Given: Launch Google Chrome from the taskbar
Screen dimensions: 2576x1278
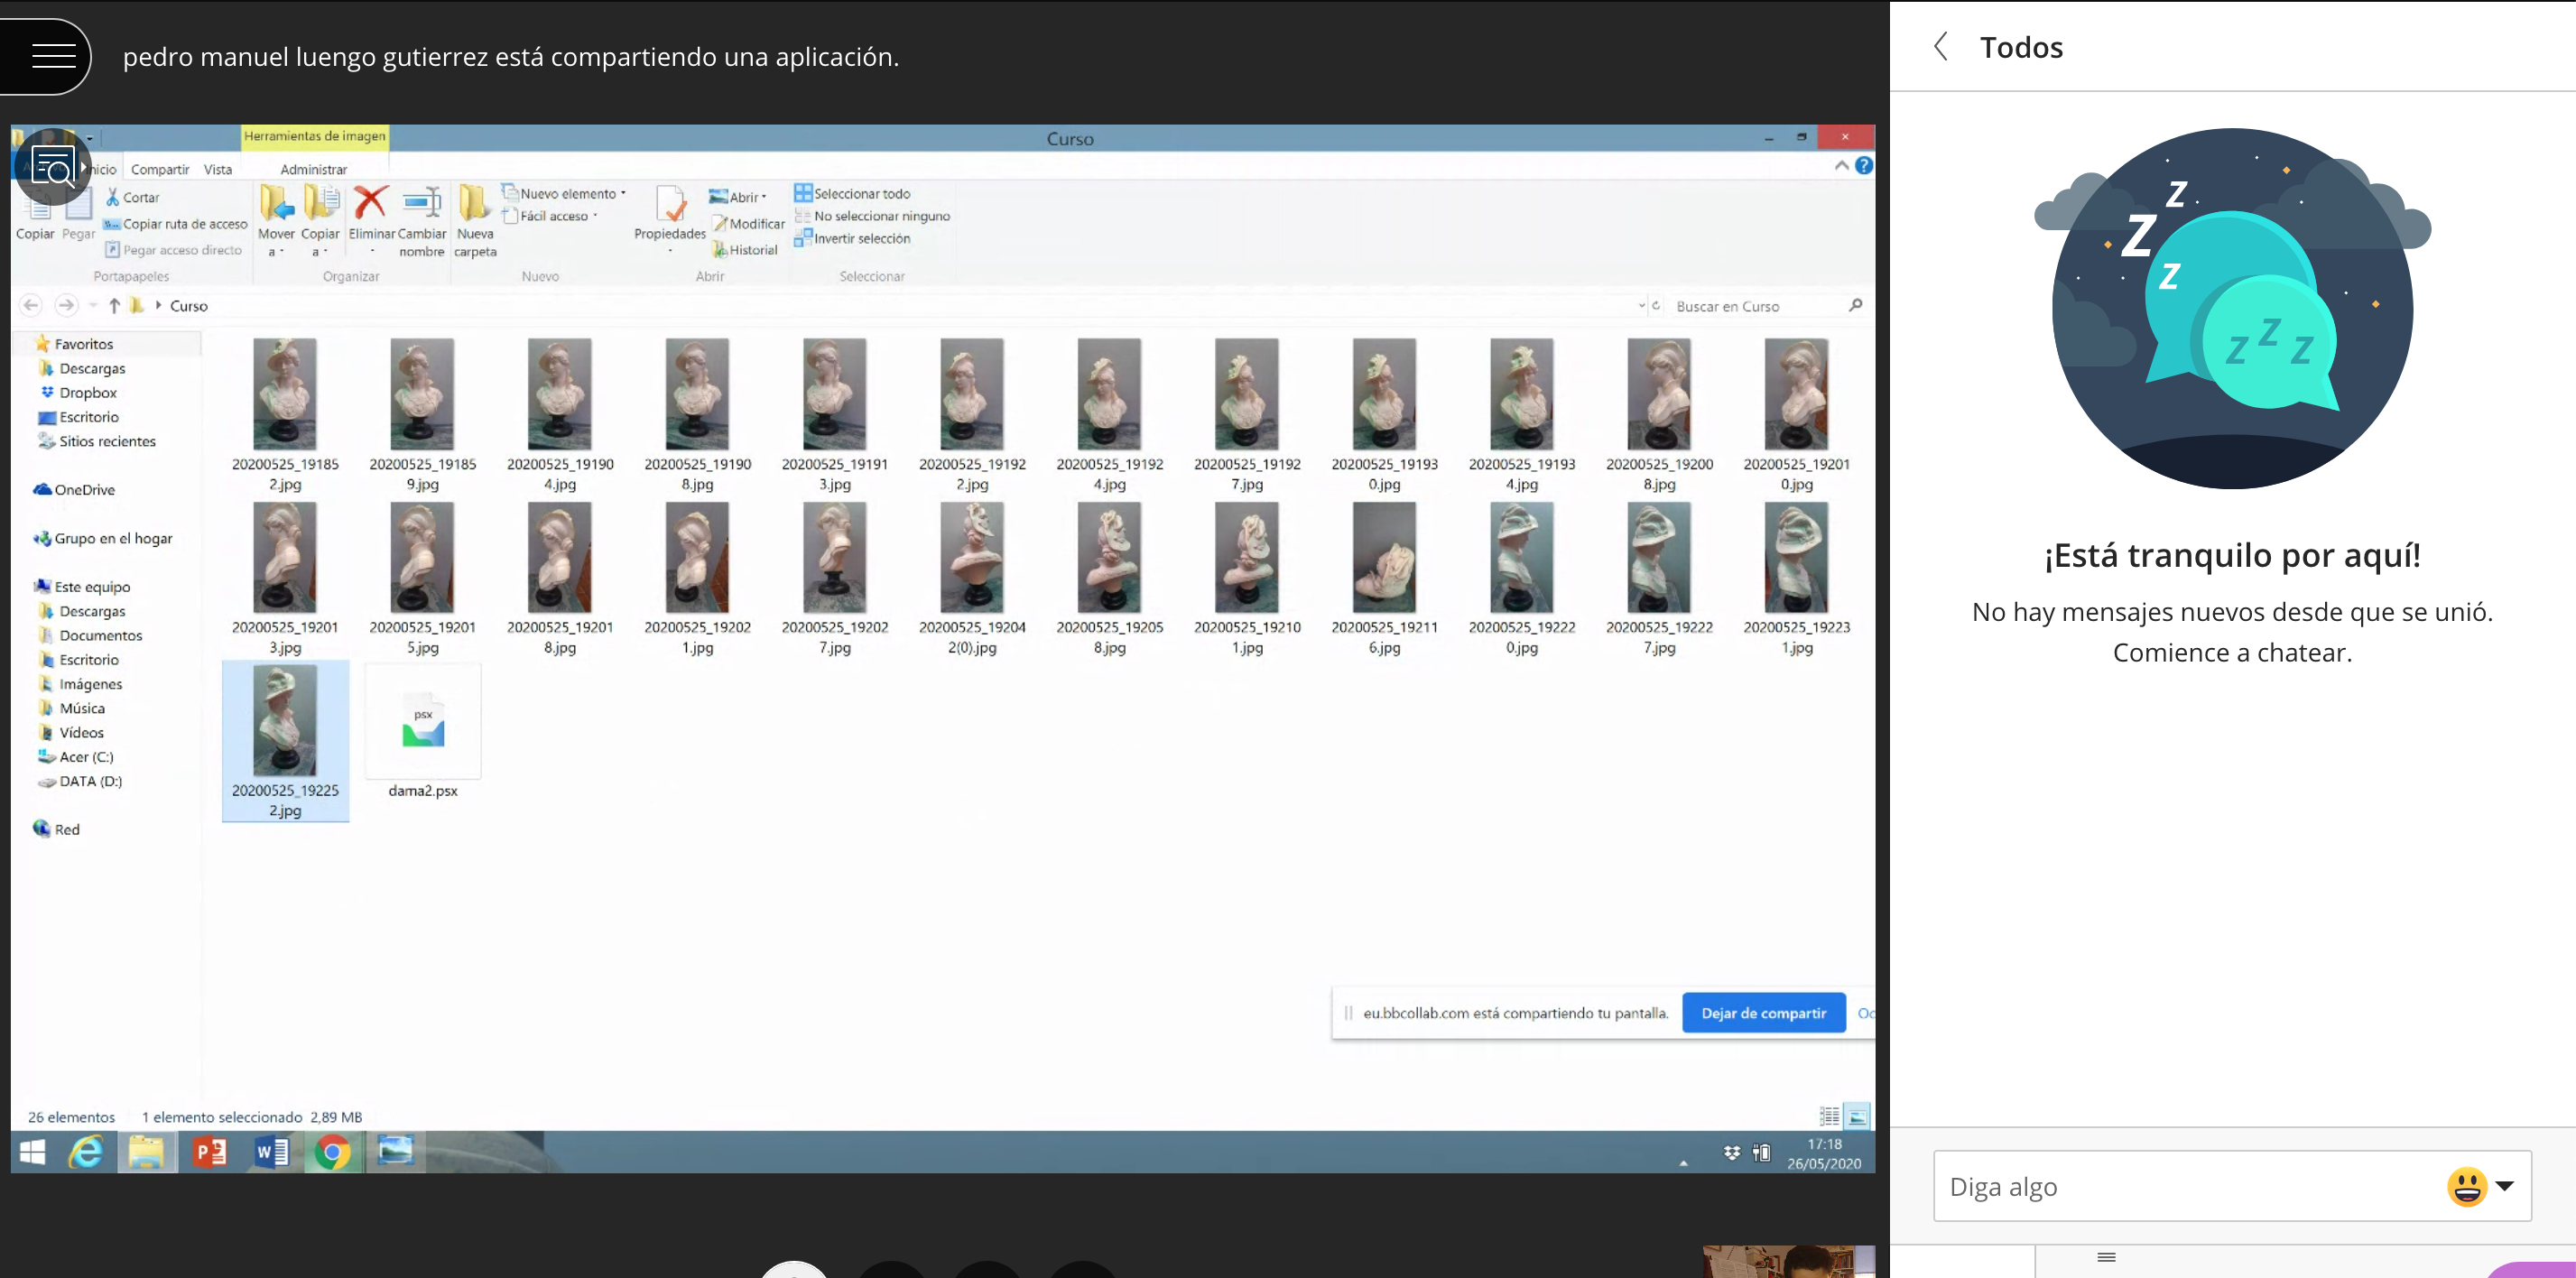Looking at the screenshot, I should coord(332,1153).
